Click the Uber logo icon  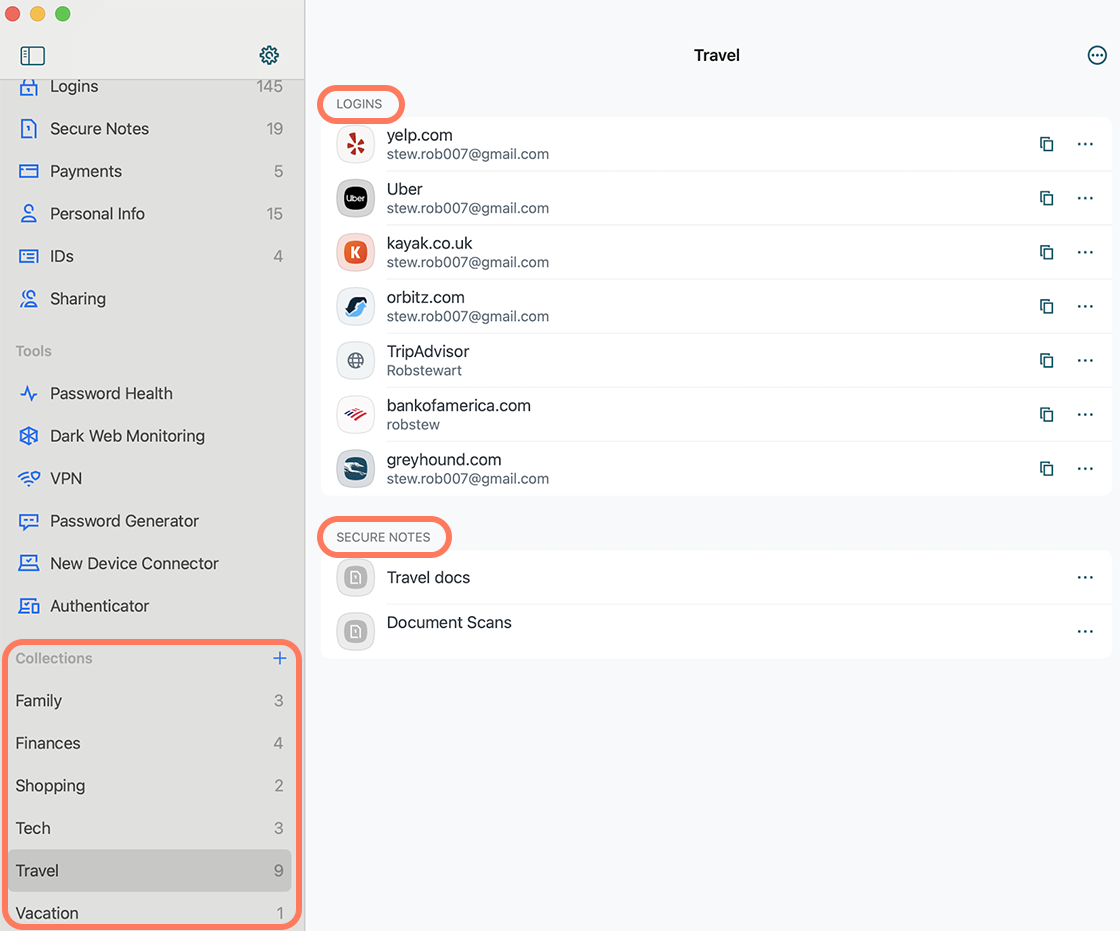(355, 198)
